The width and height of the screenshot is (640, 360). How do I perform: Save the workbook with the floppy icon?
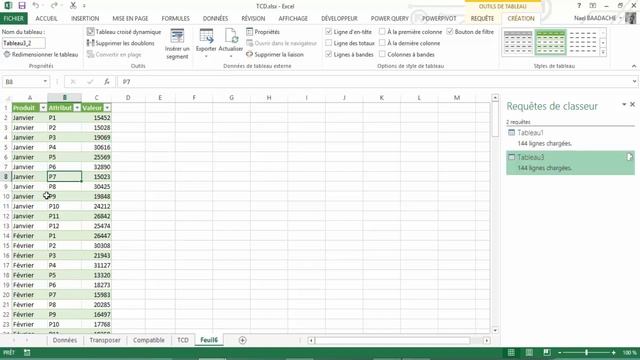click(22, 6)
